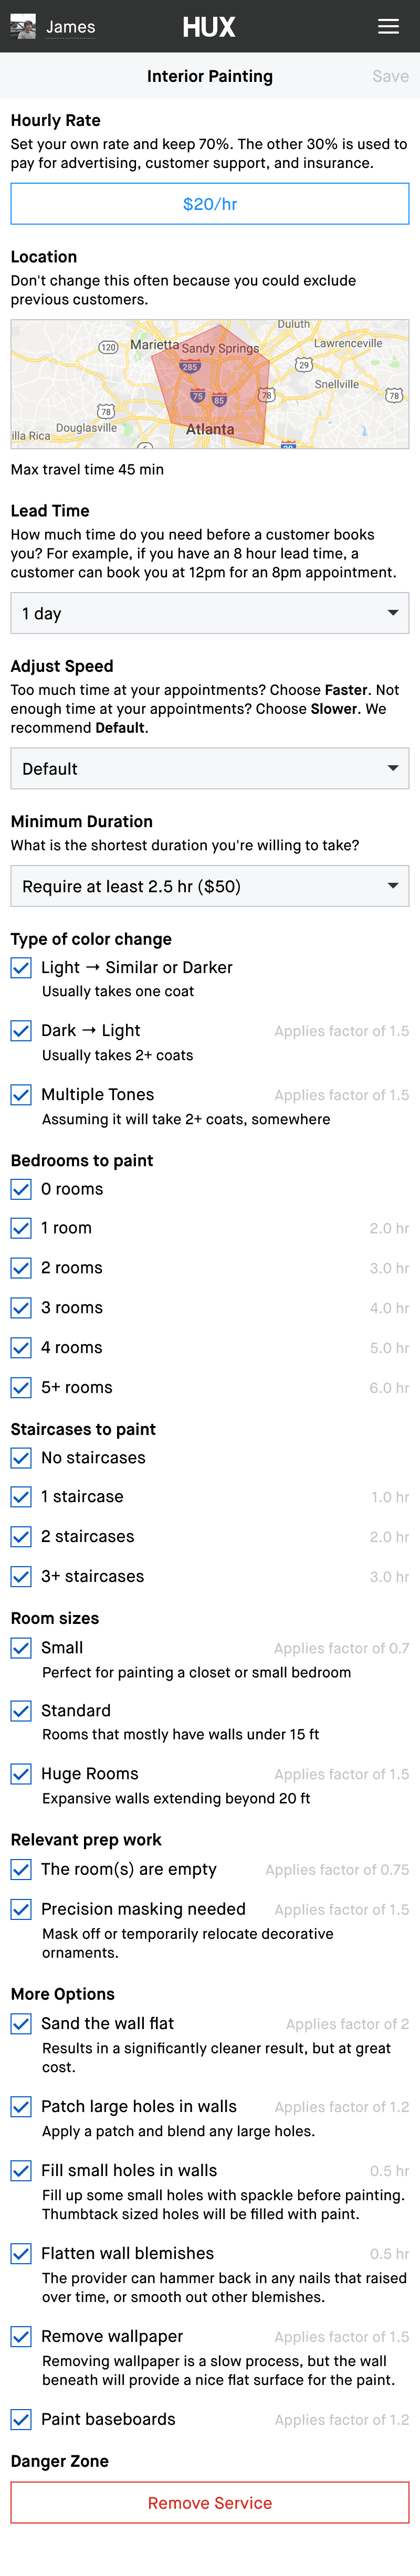Open the hamburger menu
Viewport: 420px width, 2576px height.
388,27
